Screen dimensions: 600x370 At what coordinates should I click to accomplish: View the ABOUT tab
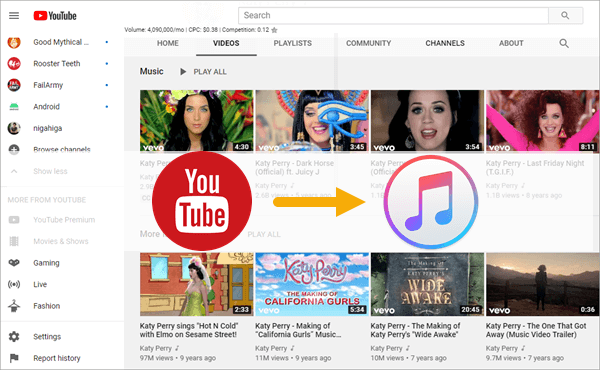511,43
